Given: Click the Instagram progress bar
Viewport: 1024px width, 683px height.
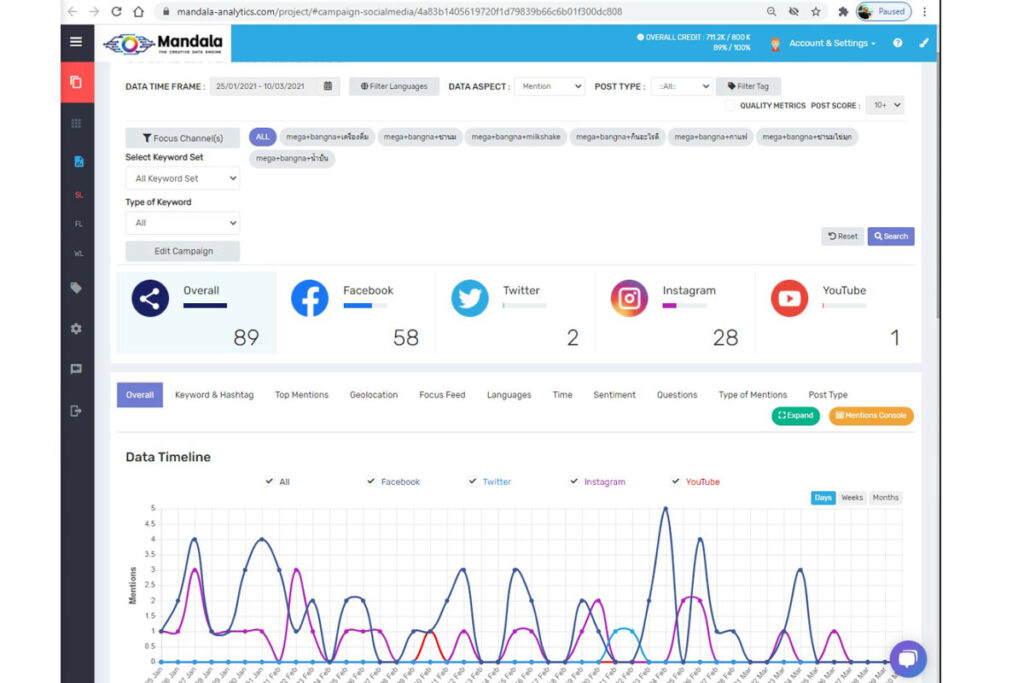Looking at the screenshot, I should point(684,306).
